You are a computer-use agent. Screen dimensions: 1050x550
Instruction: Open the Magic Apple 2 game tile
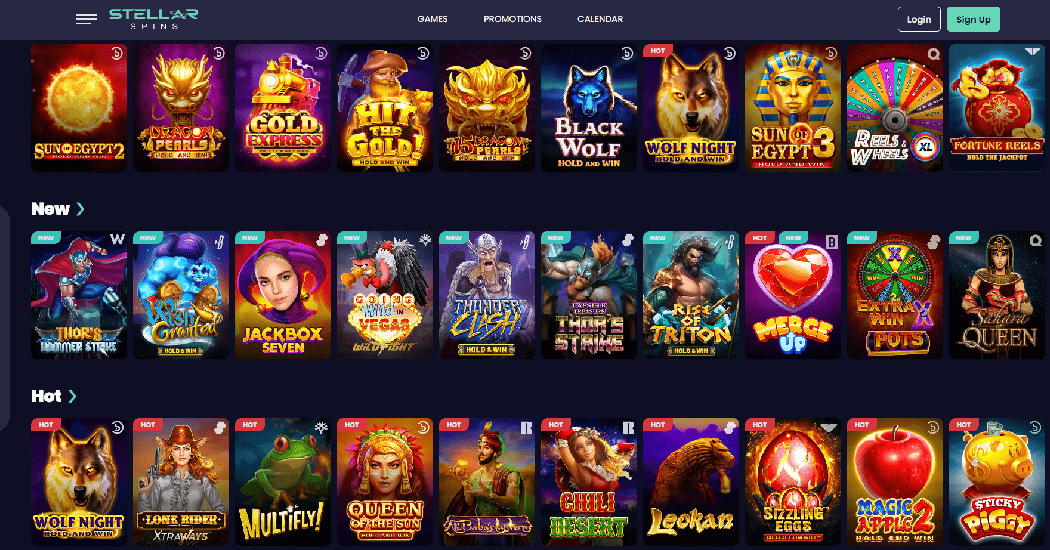coord(895,482)
